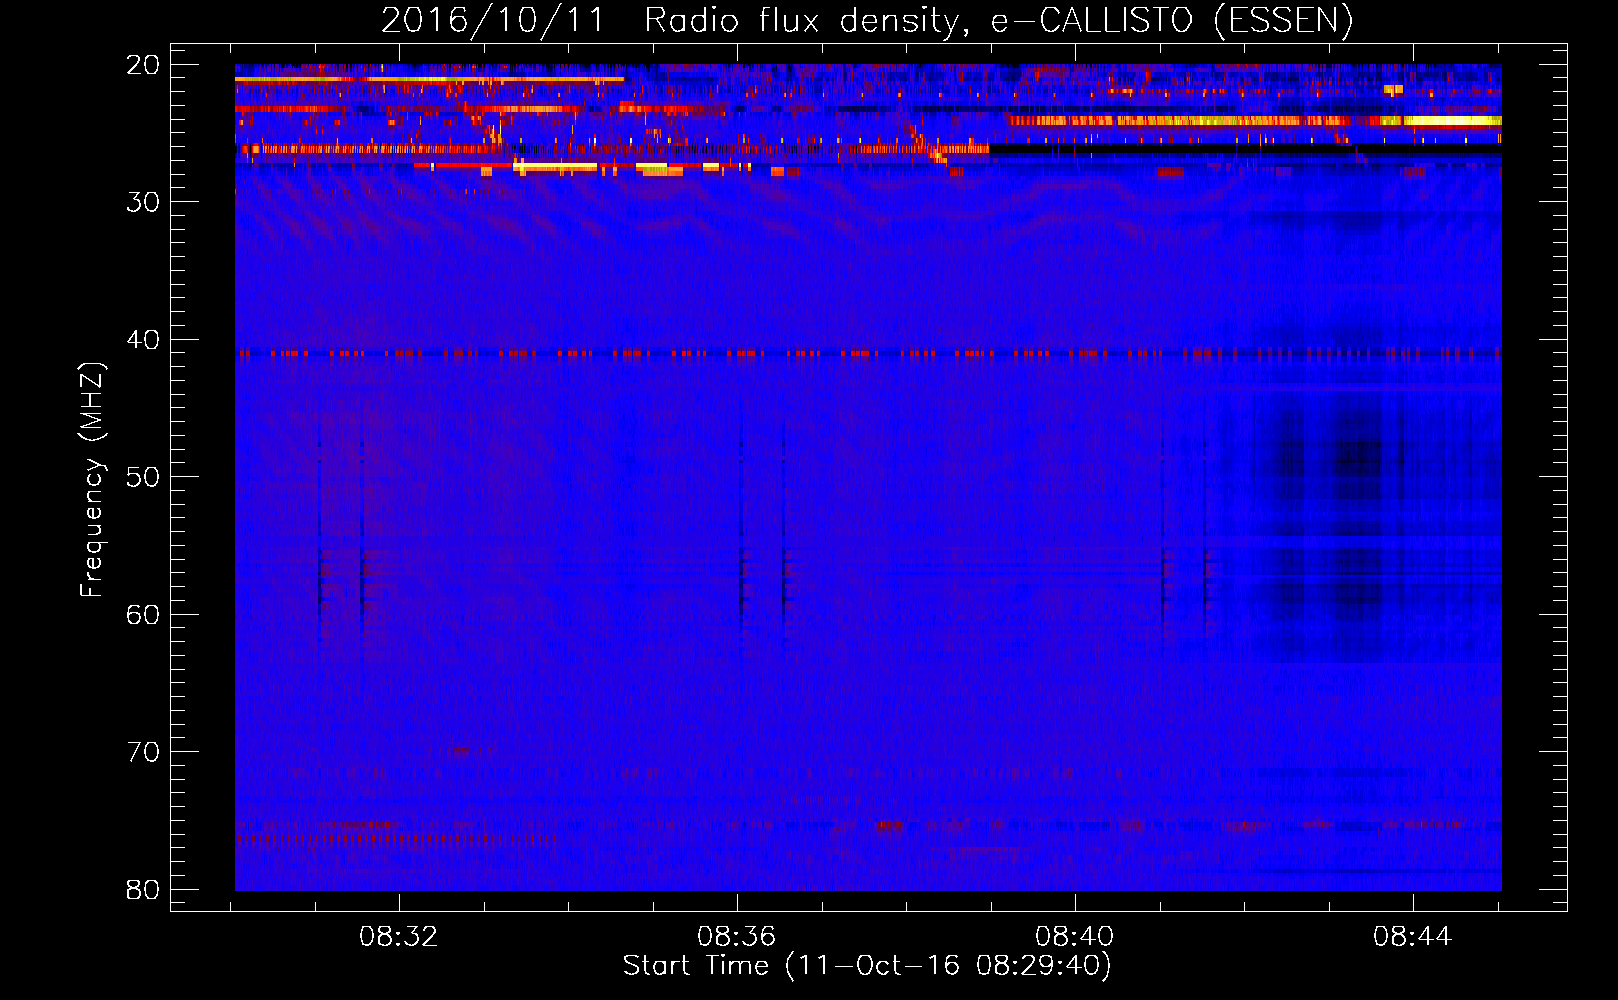Screen dimensions: 1618x1000
Task: Click the Start Time axis label
Action: pos(867,966)
